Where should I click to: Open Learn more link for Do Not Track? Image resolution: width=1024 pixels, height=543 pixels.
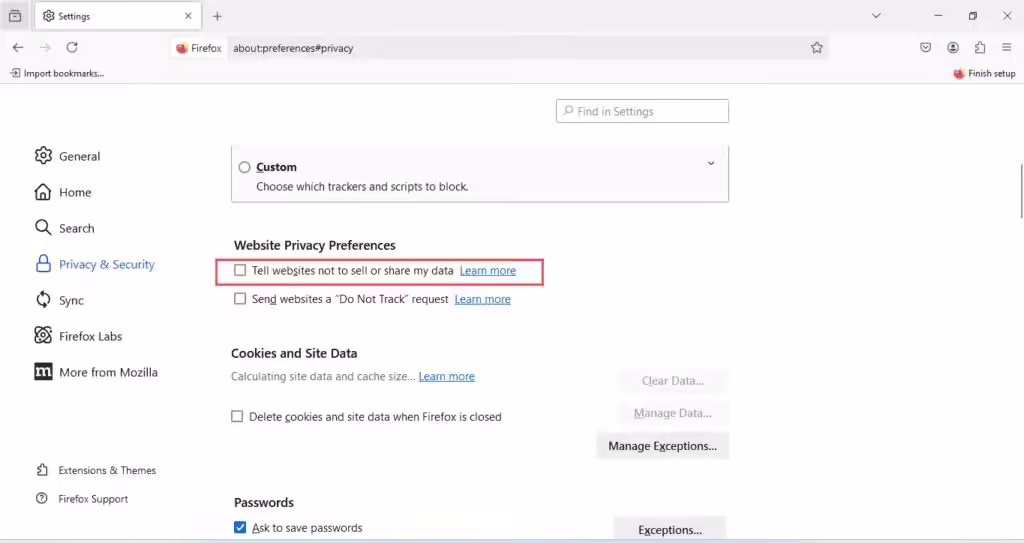[482, 299]
